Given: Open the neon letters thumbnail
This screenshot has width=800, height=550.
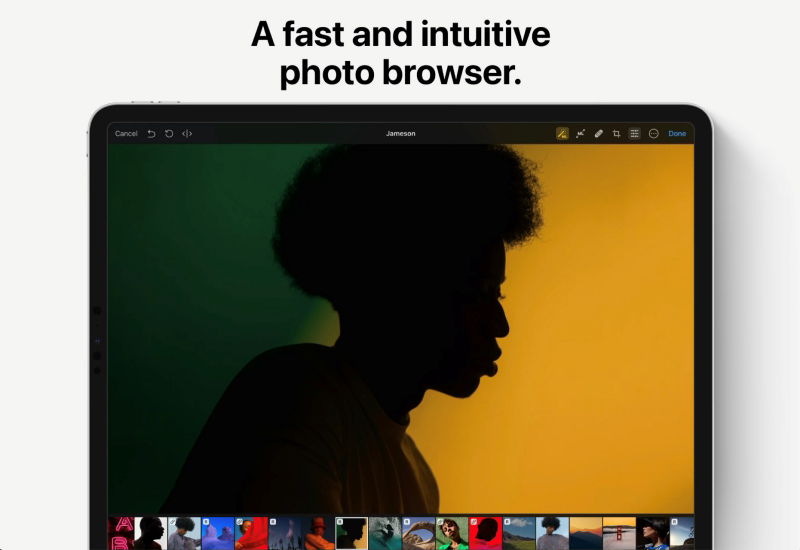Looking at the screenshot, I should tap(121, 533).
